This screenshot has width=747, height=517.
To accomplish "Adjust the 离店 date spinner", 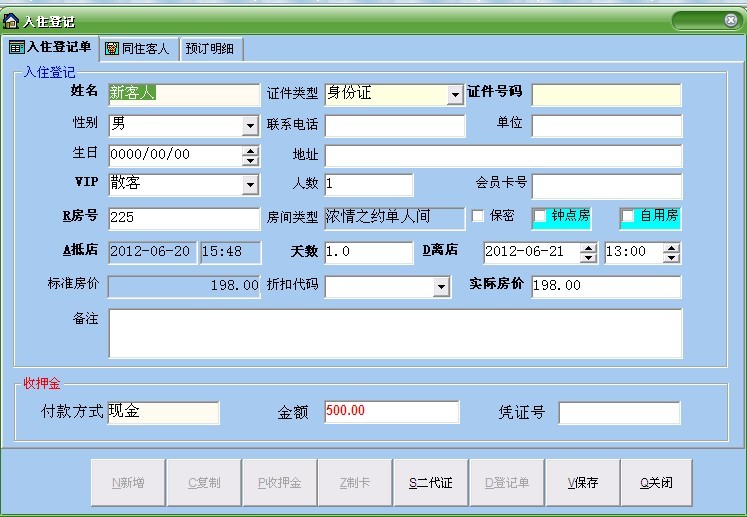I will point(589,252).
